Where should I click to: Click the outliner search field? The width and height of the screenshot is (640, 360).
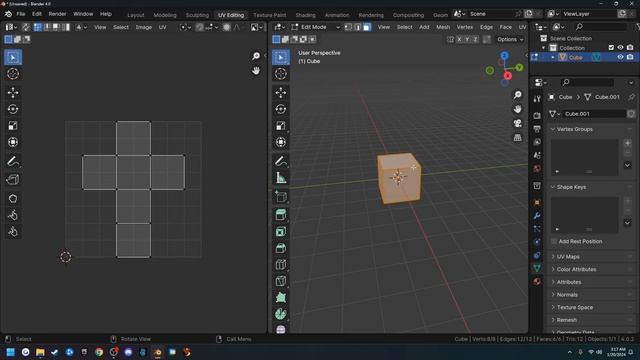coord(600,27)
